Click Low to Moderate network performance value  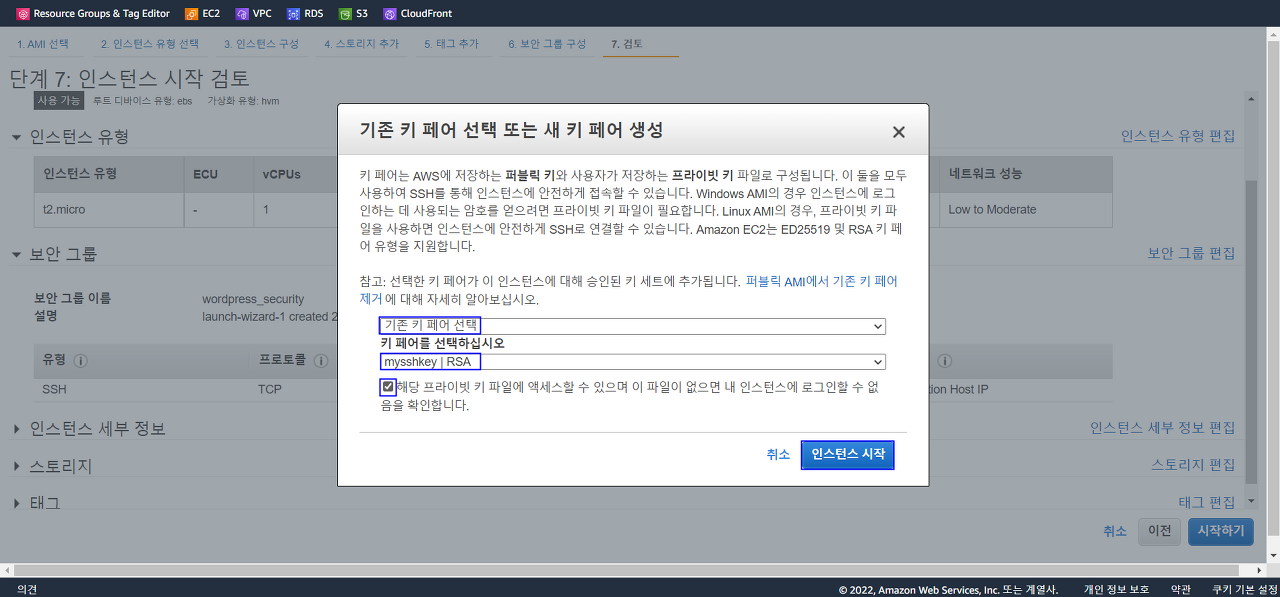(x=992, y=210)
